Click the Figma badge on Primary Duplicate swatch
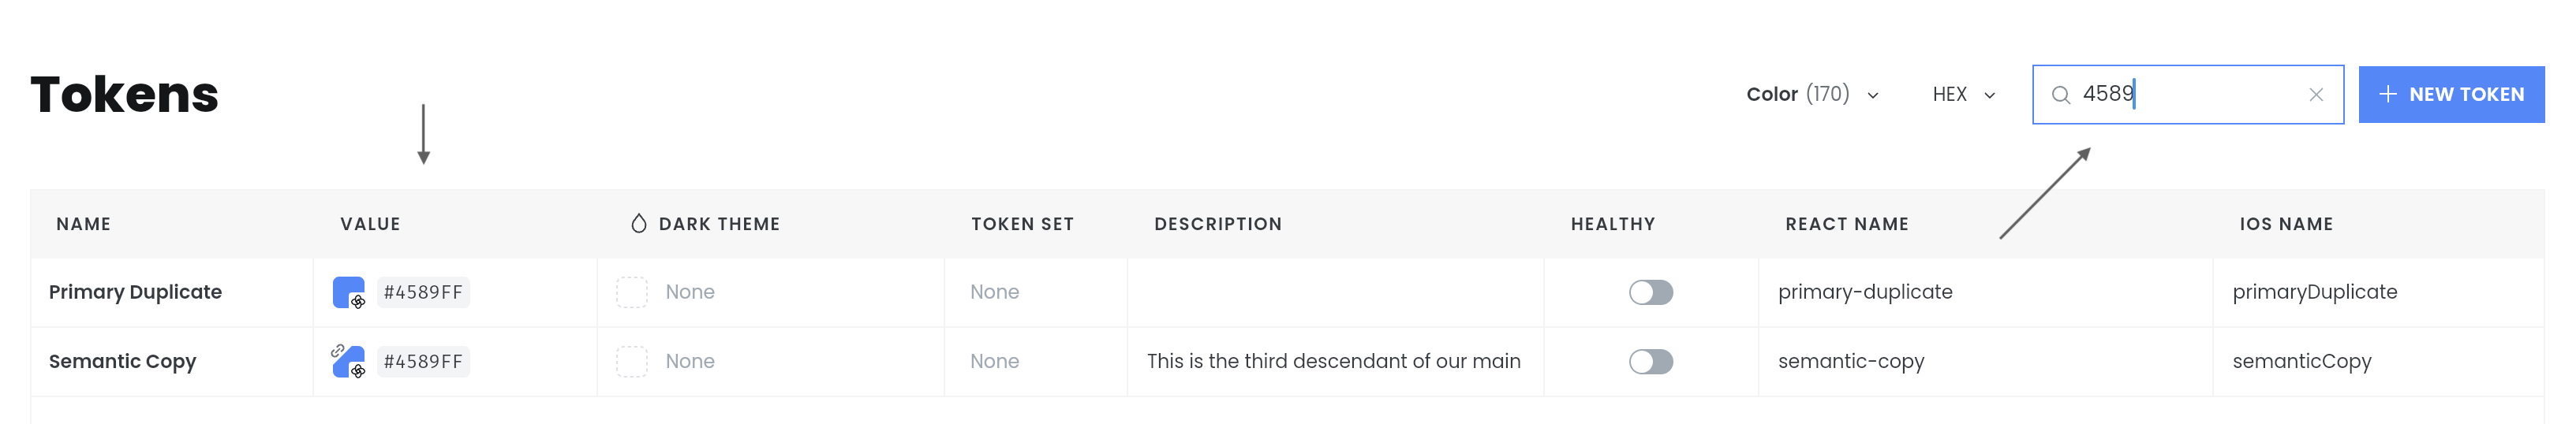The height and width of the screenshot is (424, 2576). [x=358, y=301]
